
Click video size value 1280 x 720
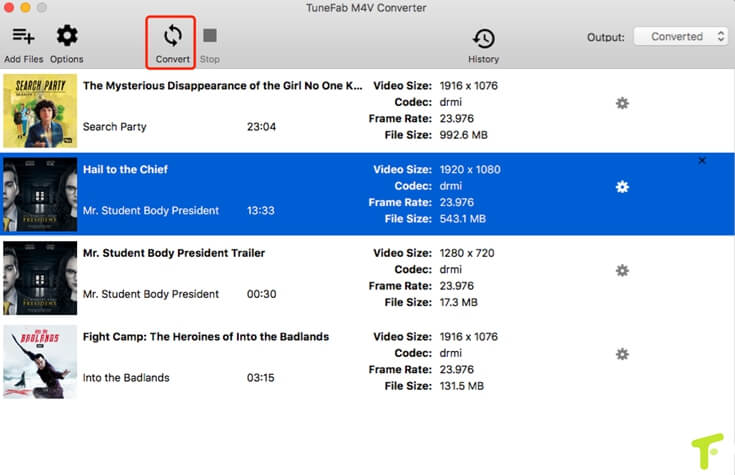coord(466,253)
